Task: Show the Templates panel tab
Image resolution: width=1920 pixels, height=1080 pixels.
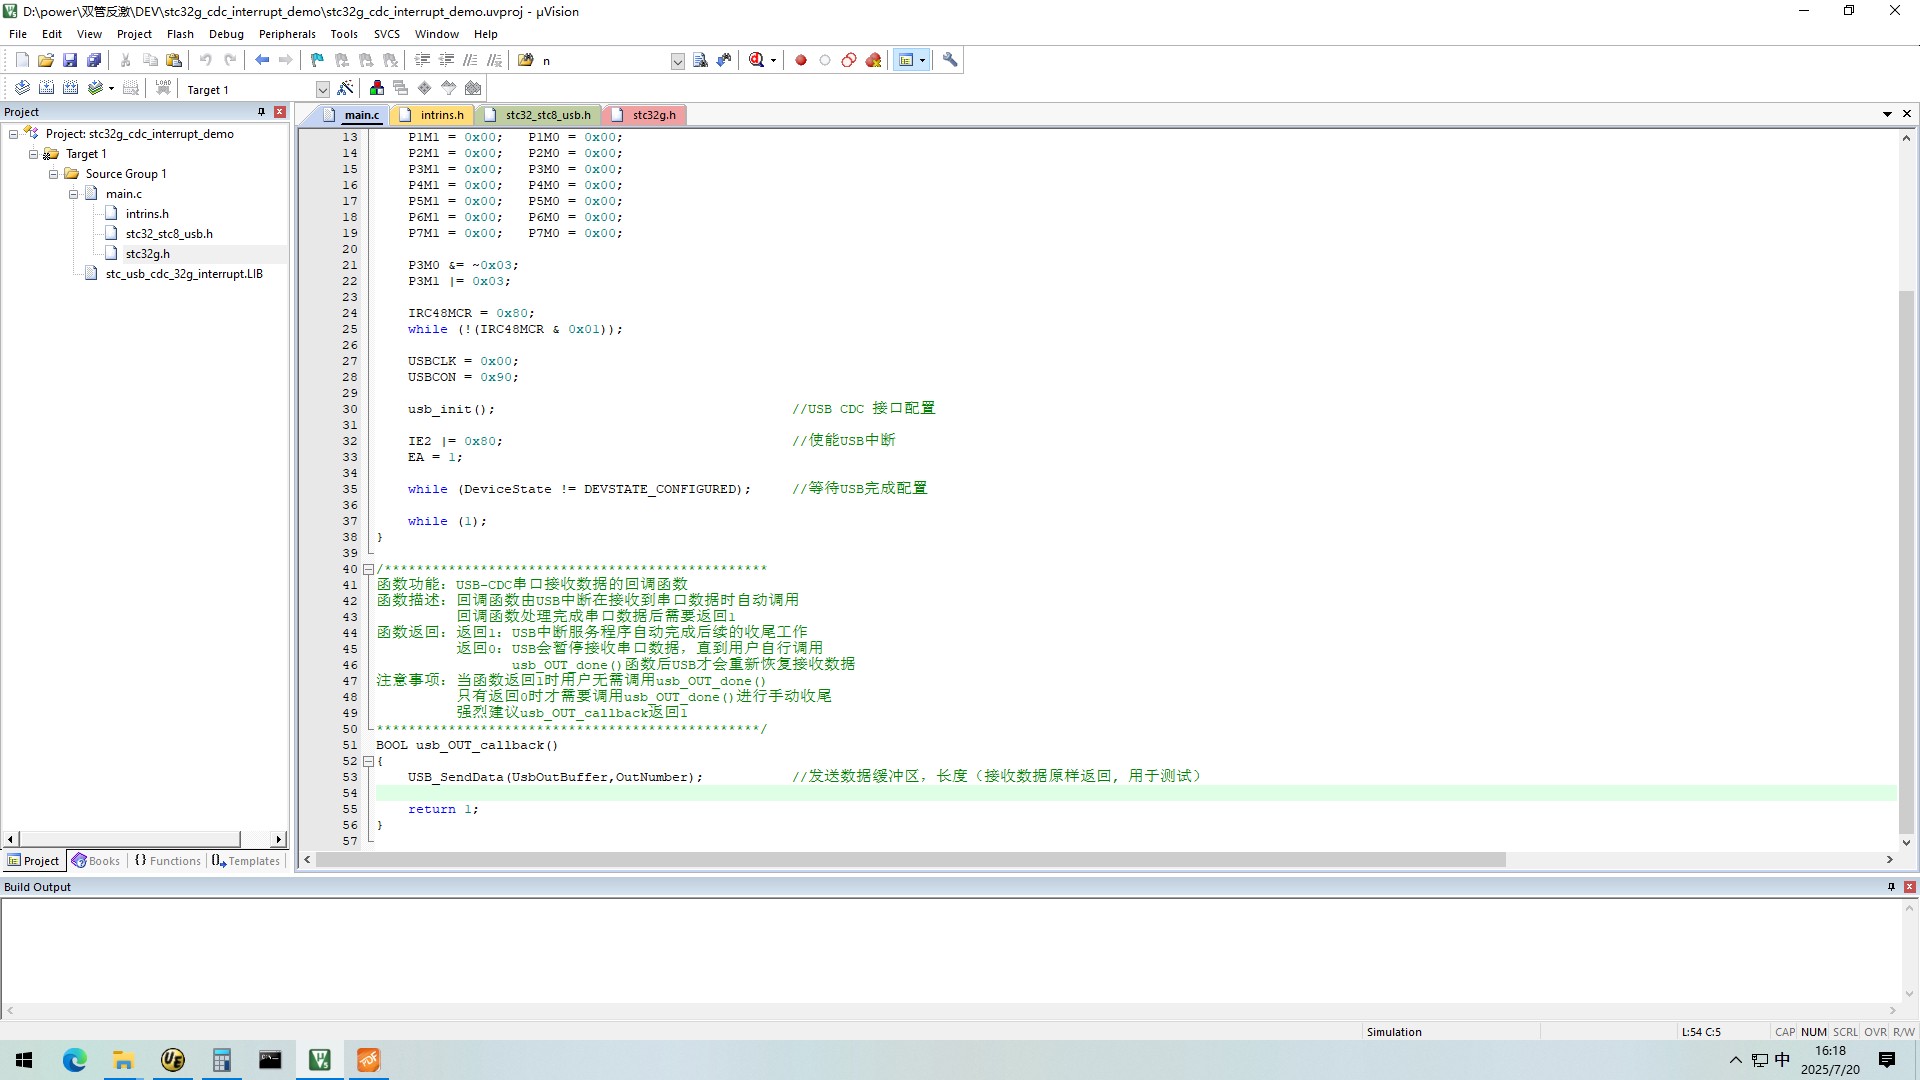Action: [x=246, y=861]
